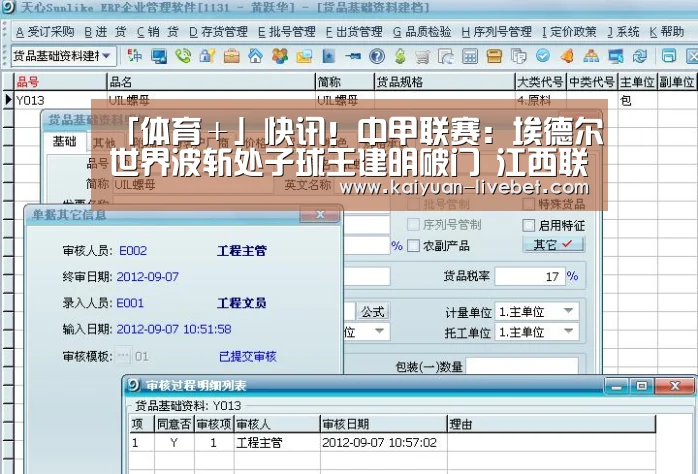Click the blue round checkmark icon
The width and height of the screenshot is (698, 474).
[543, 56]
